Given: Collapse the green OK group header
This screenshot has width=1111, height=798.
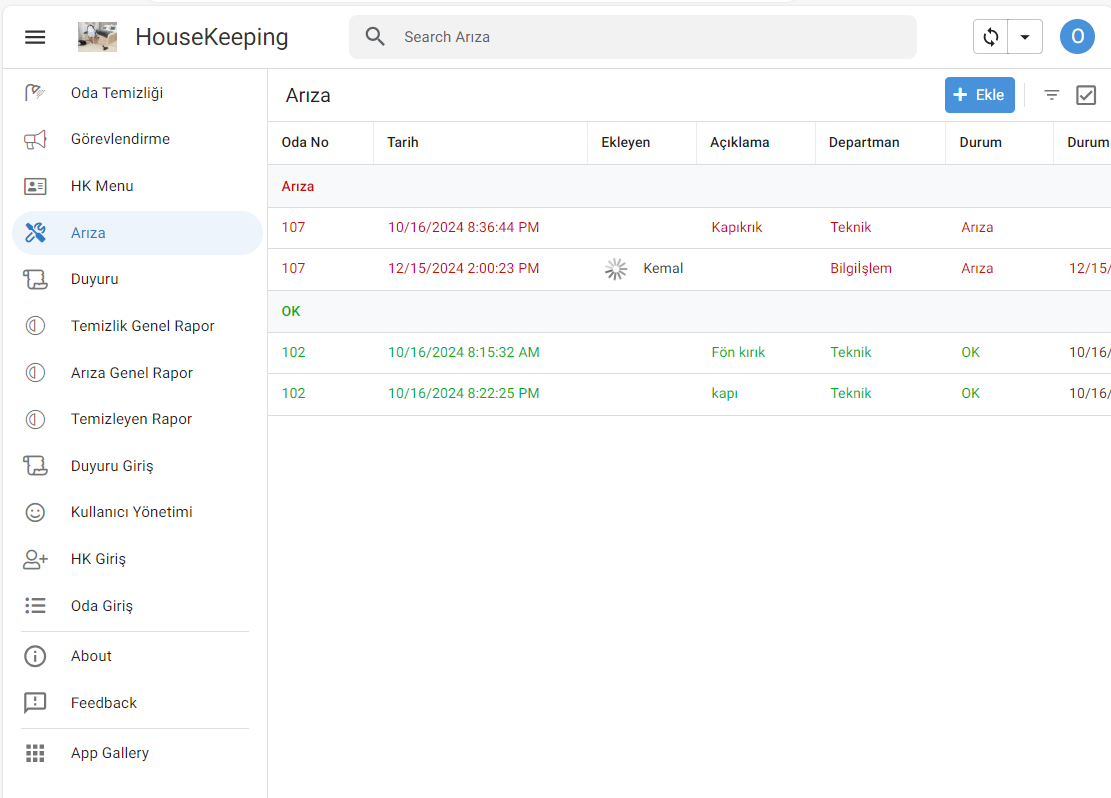Looking at the screenshot, I should click(689, 311).
